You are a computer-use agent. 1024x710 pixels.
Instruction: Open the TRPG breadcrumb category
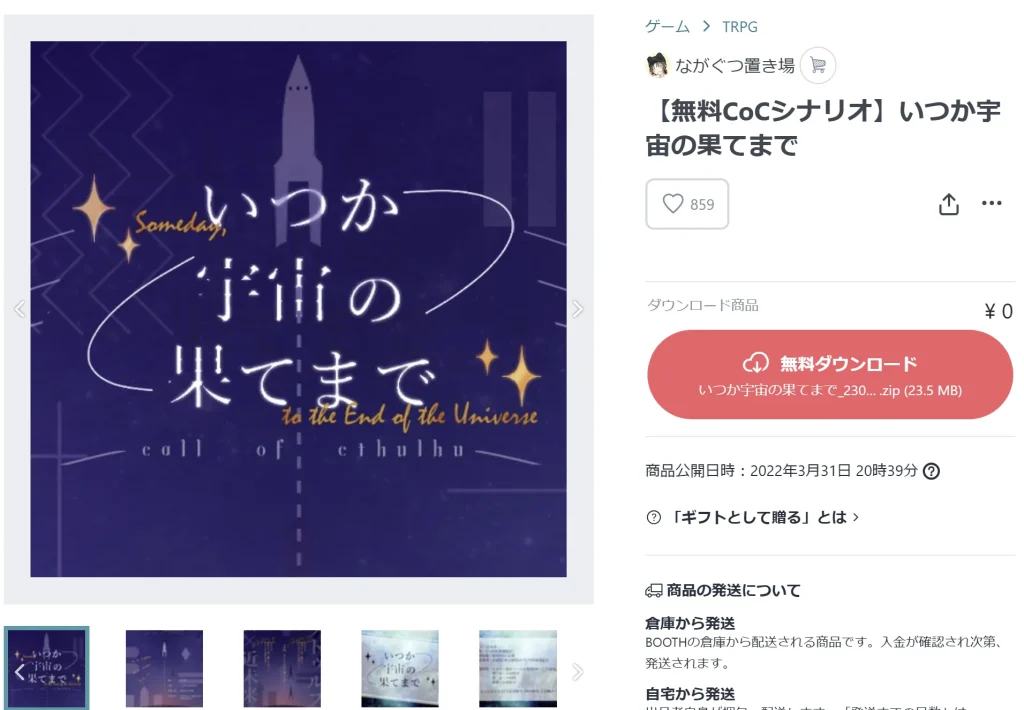(x=739, y=27)
